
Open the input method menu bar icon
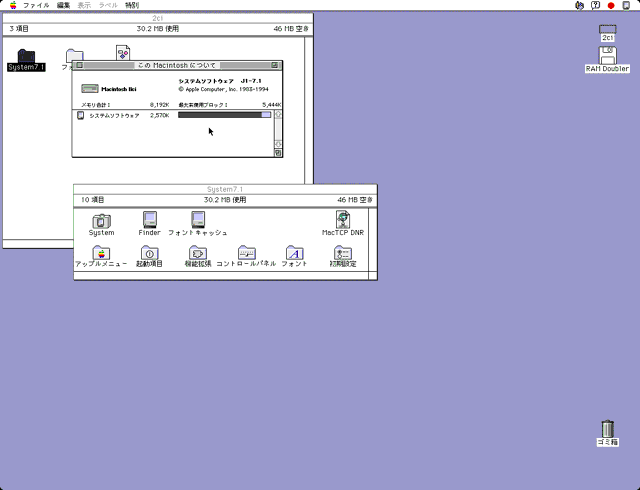[x=579, y=5]
